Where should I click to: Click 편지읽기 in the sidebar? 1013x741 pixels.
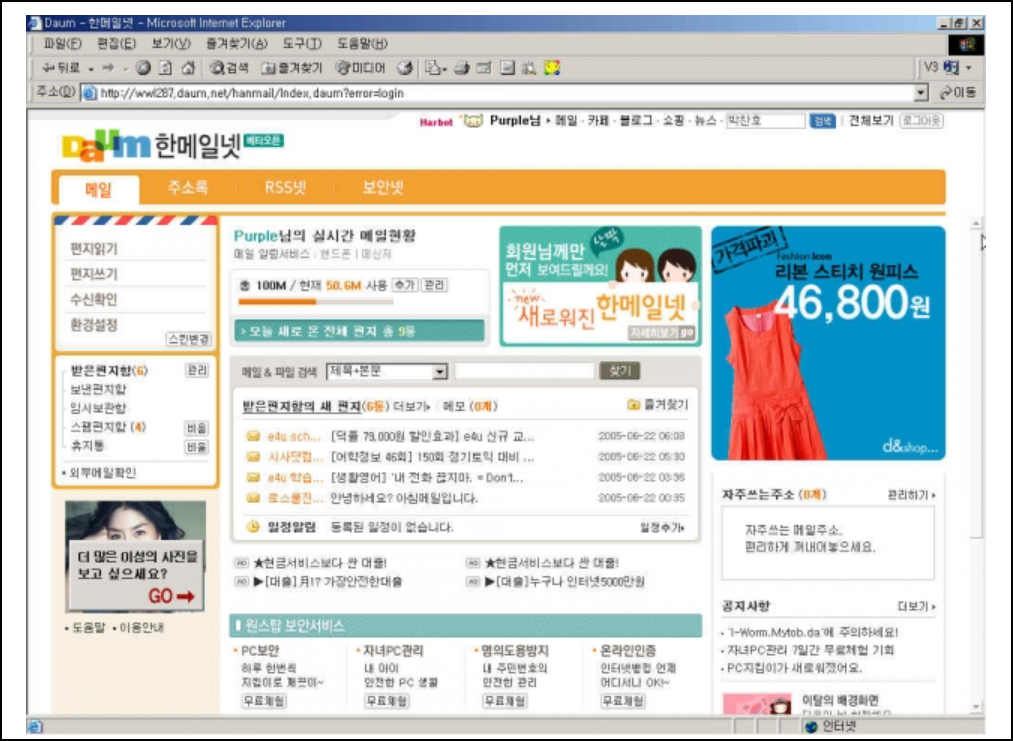coord(94,249)
